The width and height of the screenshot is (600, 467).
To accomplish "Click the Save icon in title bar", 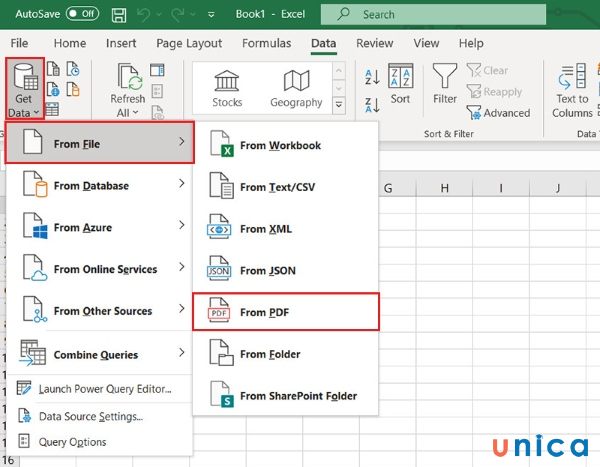I will pyautogui.click(x=119, y=14).
